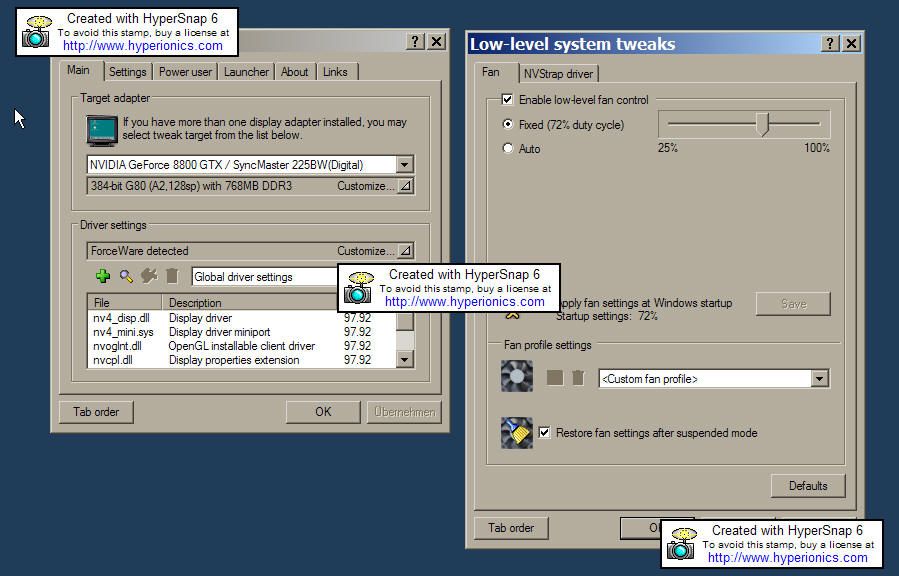Open the NVIDIA GeForce 8800 GTX adapter dropdown
Screen dimensions: 899x576
click(404, 164)
